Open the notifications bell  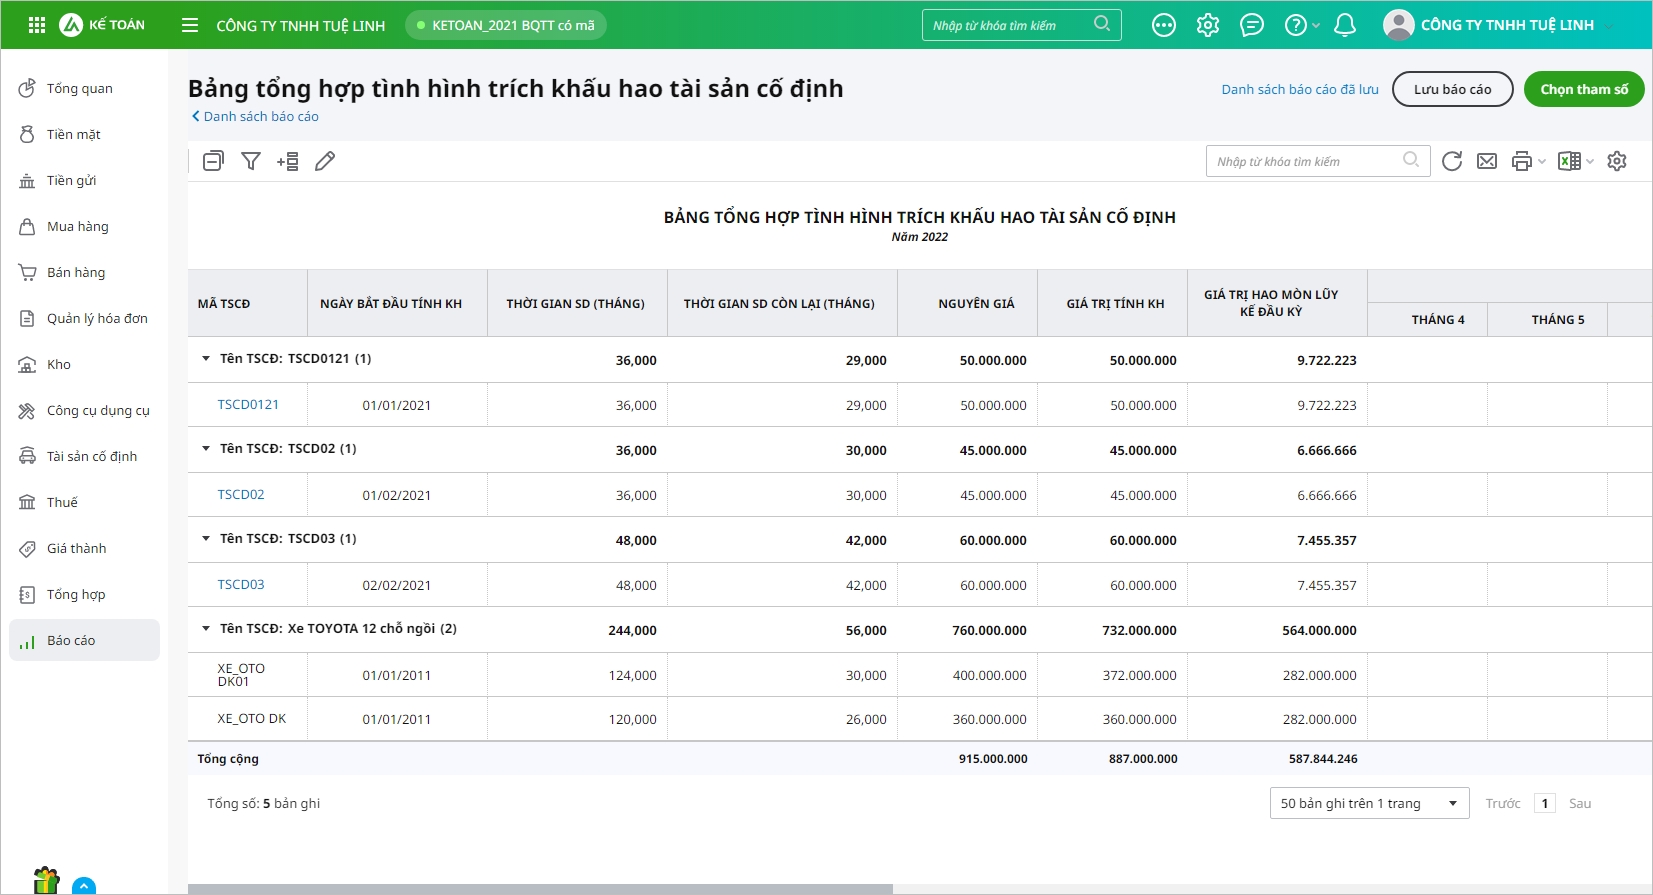point(1345,25)
